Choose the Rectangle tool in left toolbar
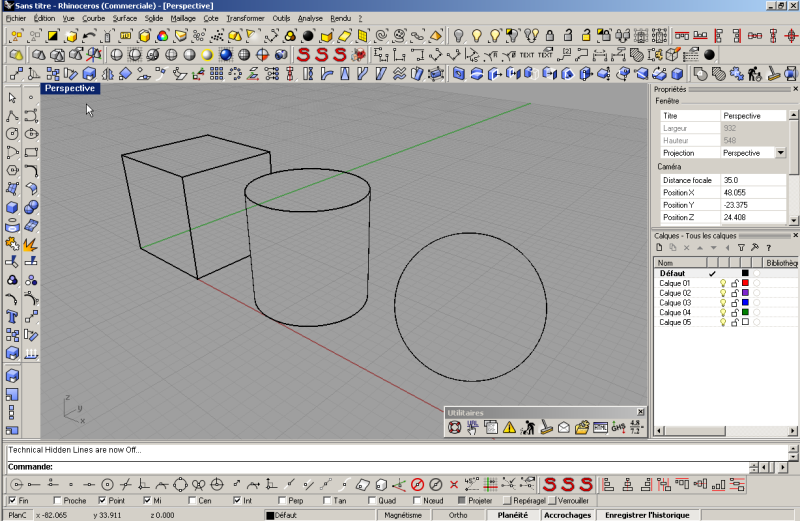 click(31, 153)
